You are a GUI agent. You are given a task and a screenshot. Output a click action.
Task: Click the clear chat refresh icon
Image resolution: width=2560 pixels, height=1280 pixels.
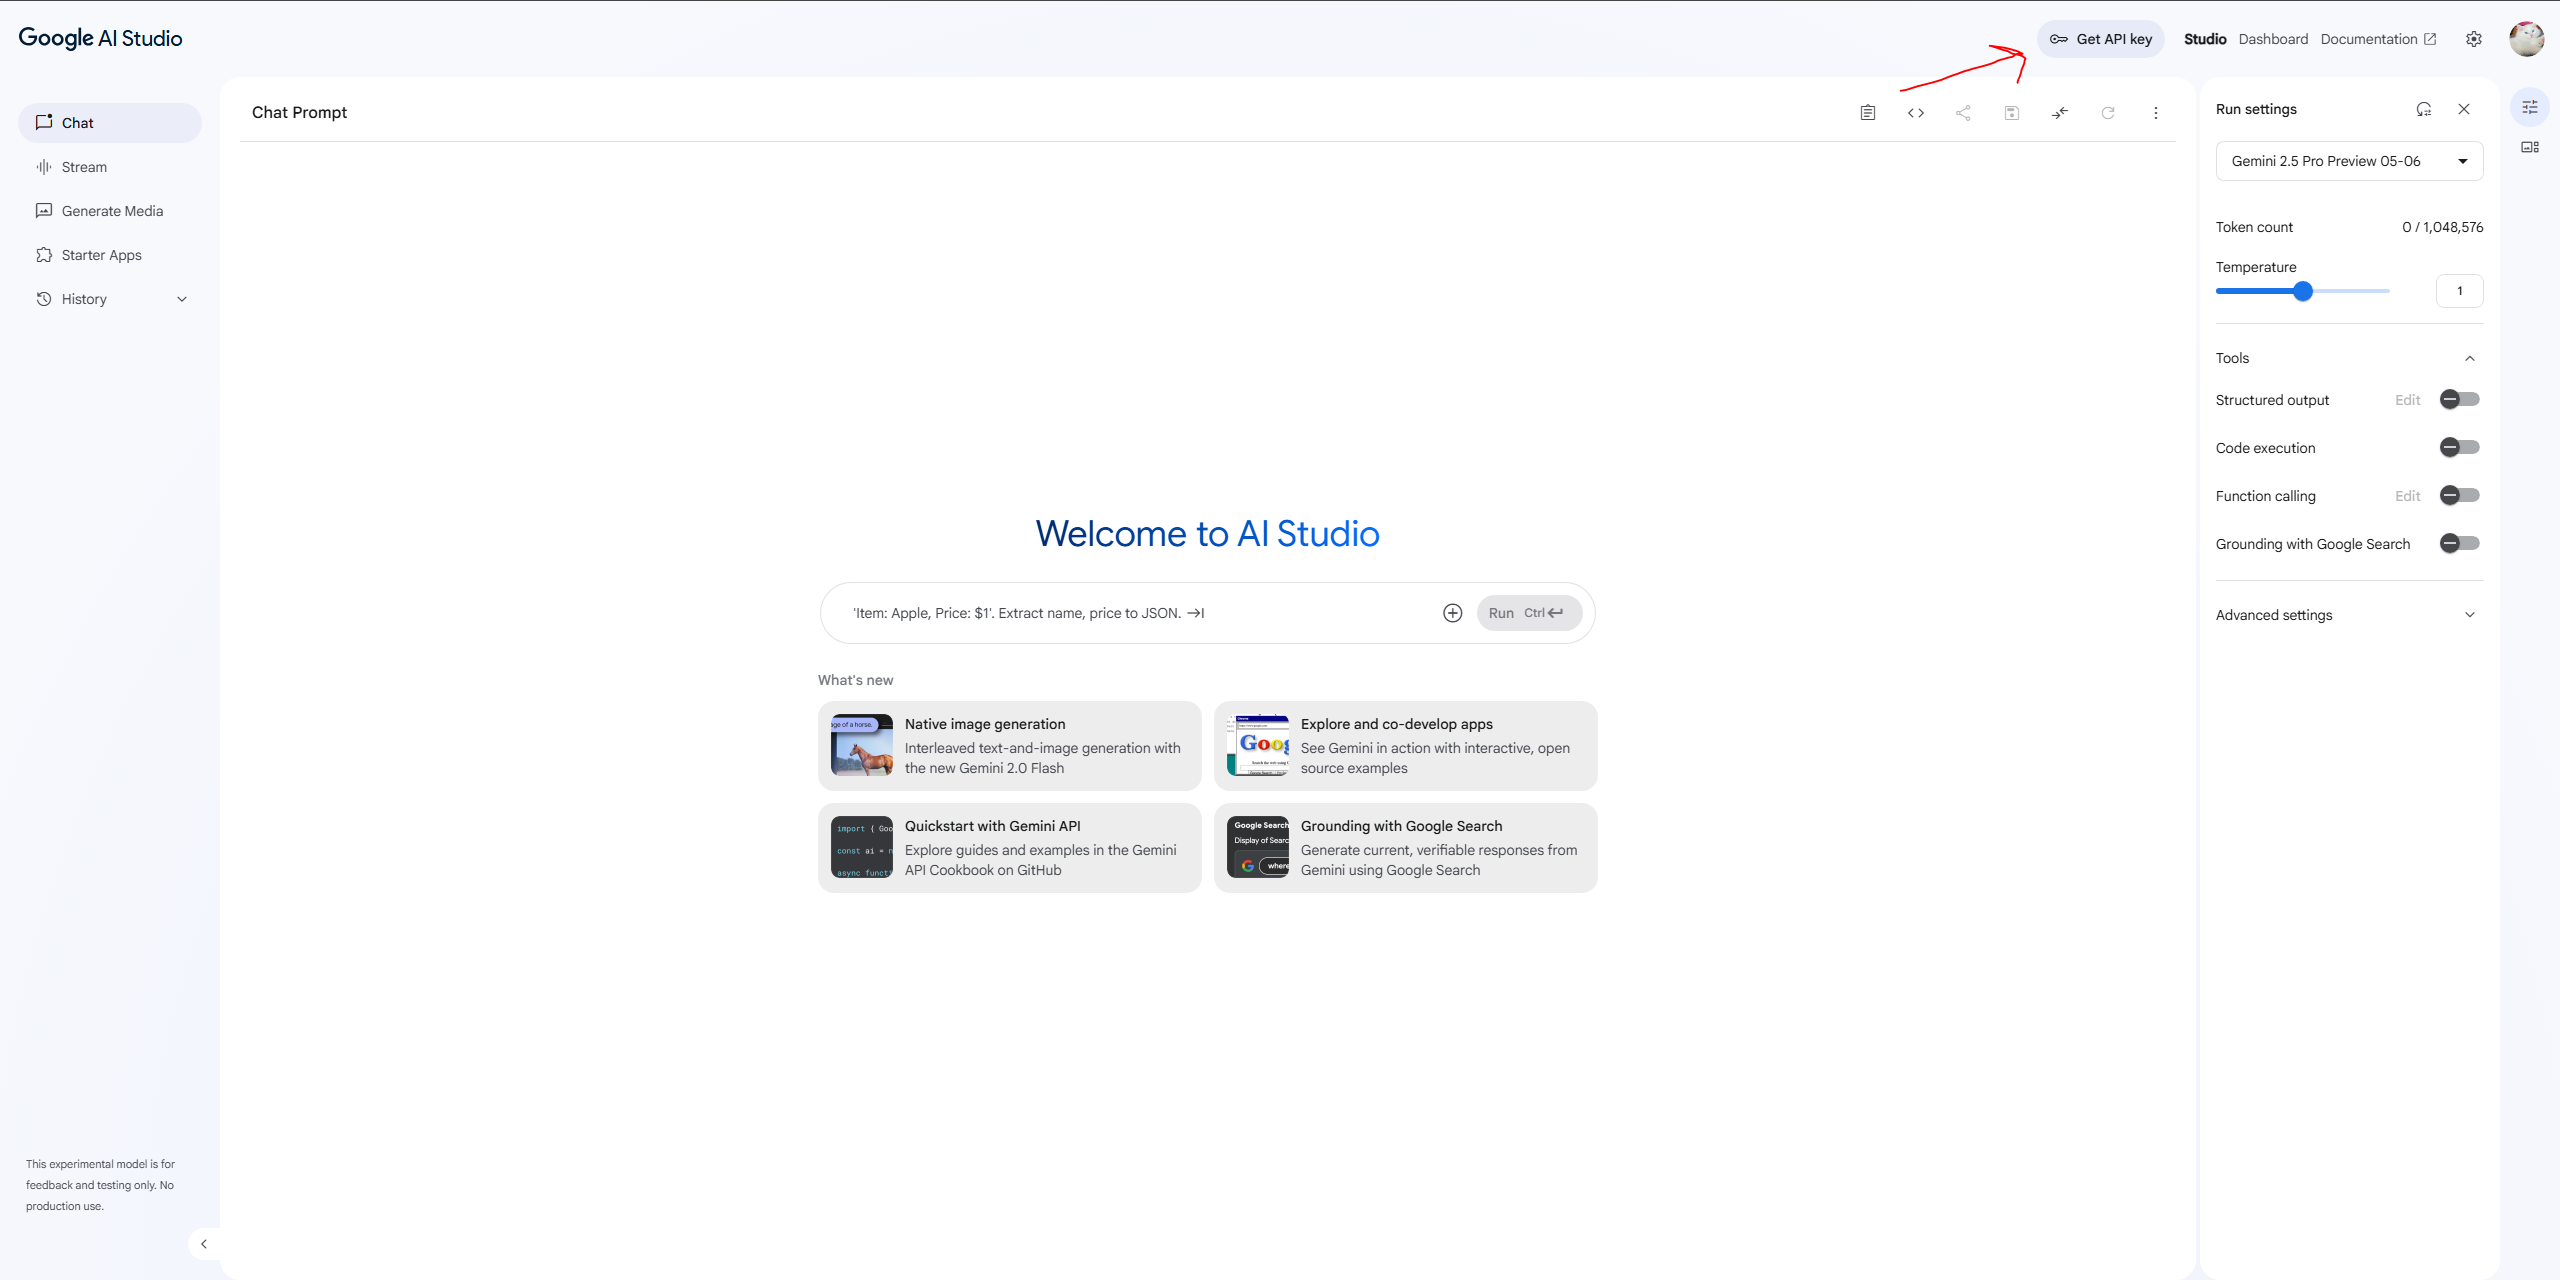coord(2107,113)
